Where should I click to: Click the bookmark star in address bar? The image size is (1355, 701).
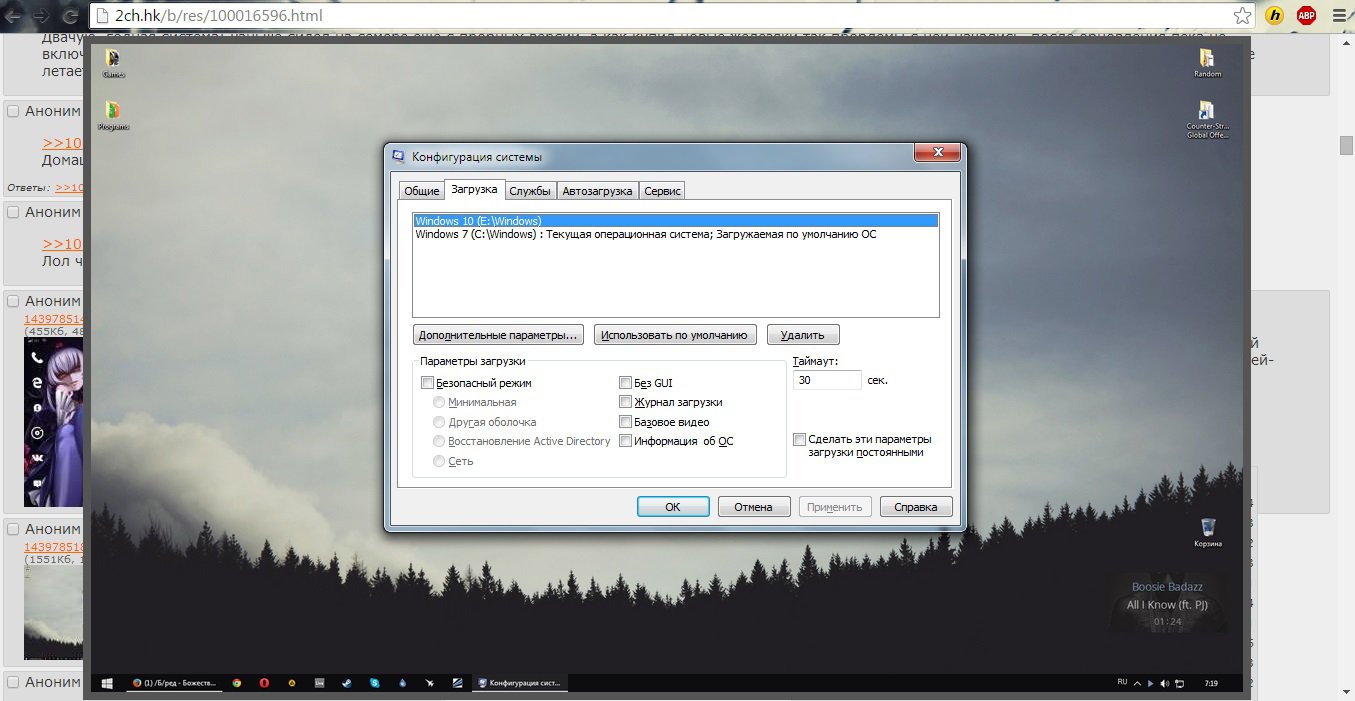coord(1242,15)
